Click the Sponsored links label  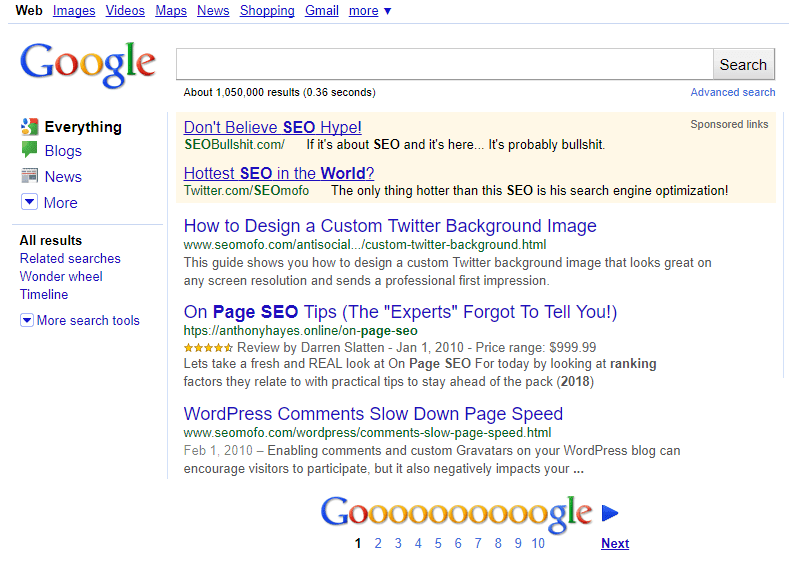(x=729, y=124)
